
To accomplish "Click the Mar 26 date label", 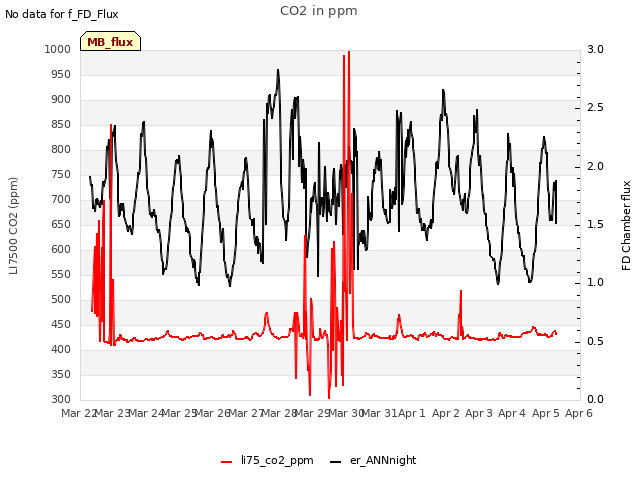I will (x=212, y=413).
